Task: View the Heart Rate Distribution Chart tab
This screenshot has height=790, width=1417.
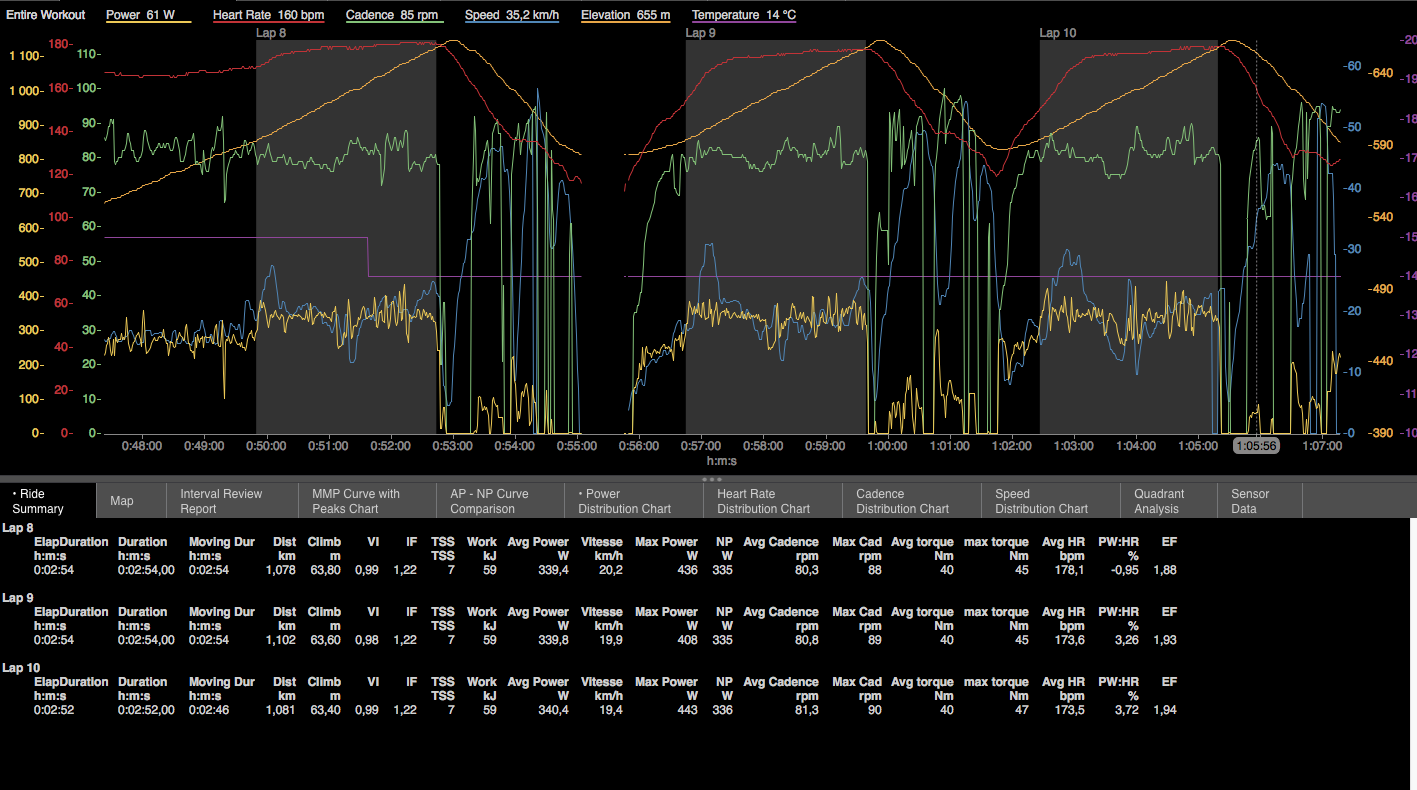Action: tap(763, 501)
